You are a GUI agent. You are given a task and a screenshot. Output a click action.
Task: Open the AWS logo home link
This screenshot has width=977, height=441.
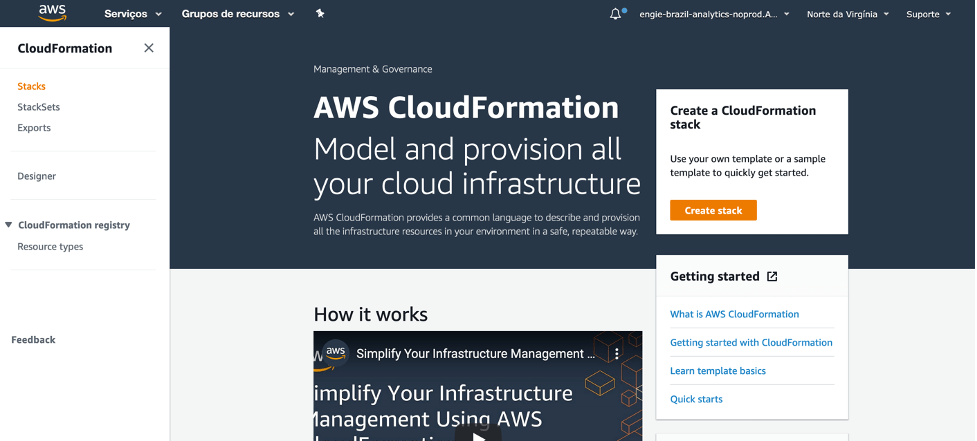[x=52, y=13]
